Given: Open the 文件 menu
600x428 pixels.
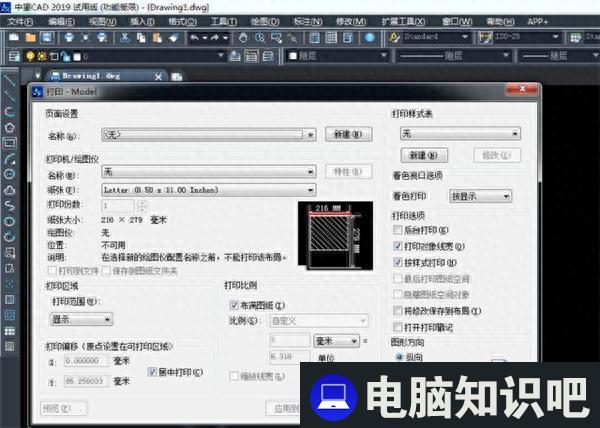Looking at the screenshot, I should pyautogui.click(x=20, y=22).
